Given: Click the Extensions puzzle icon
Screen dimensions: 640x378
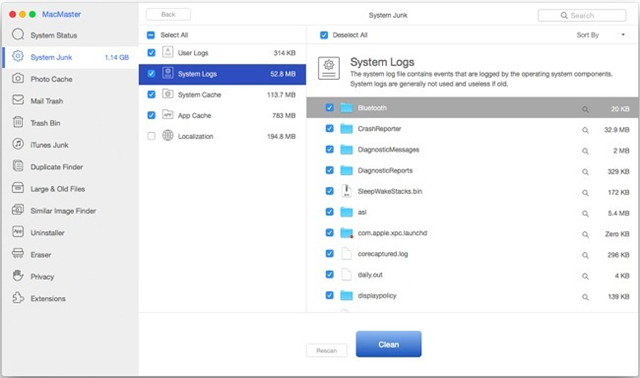Looking at the screenshot, I should click(18, 298).
